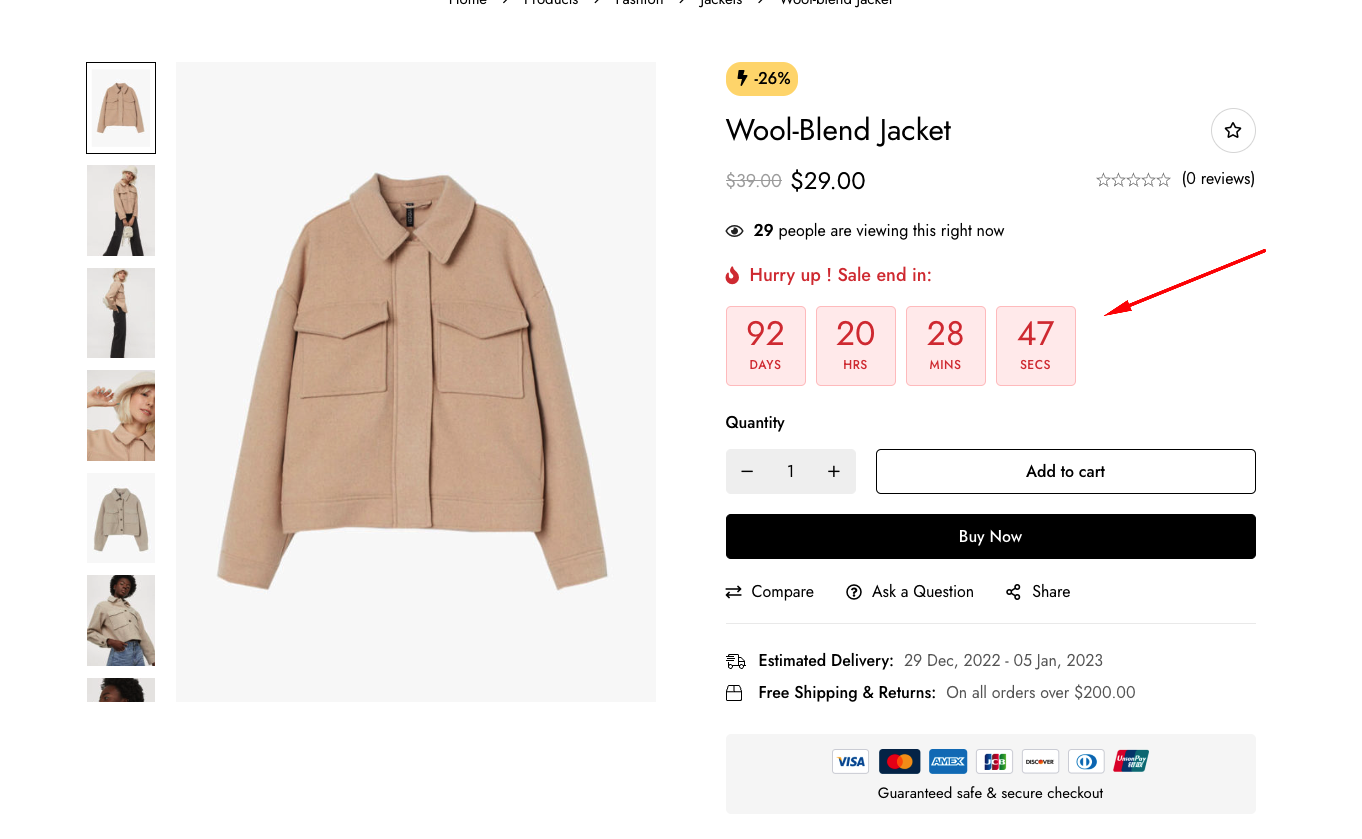This screenshot has width=1362, height=839.
Task: Add jacket to wishlist with star icon
Action: 1233,130
